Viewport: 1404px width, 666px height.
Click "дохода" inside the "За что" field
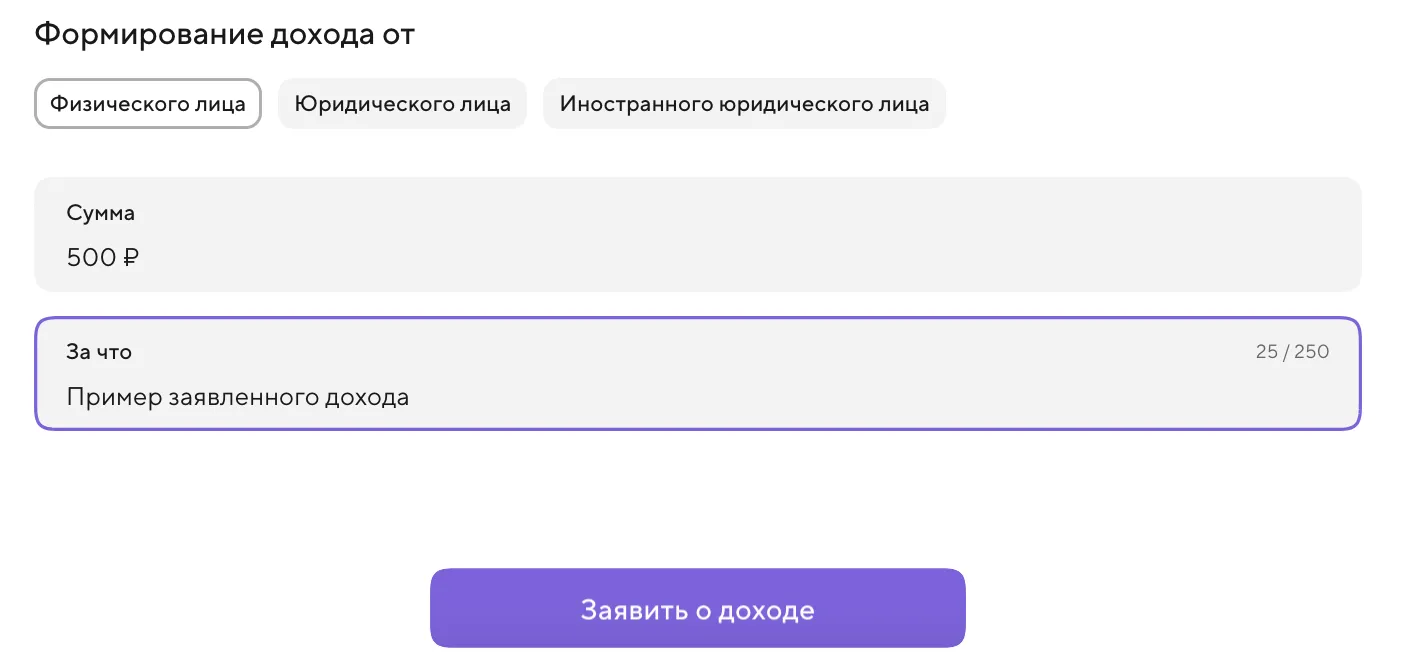coord(368,397)
